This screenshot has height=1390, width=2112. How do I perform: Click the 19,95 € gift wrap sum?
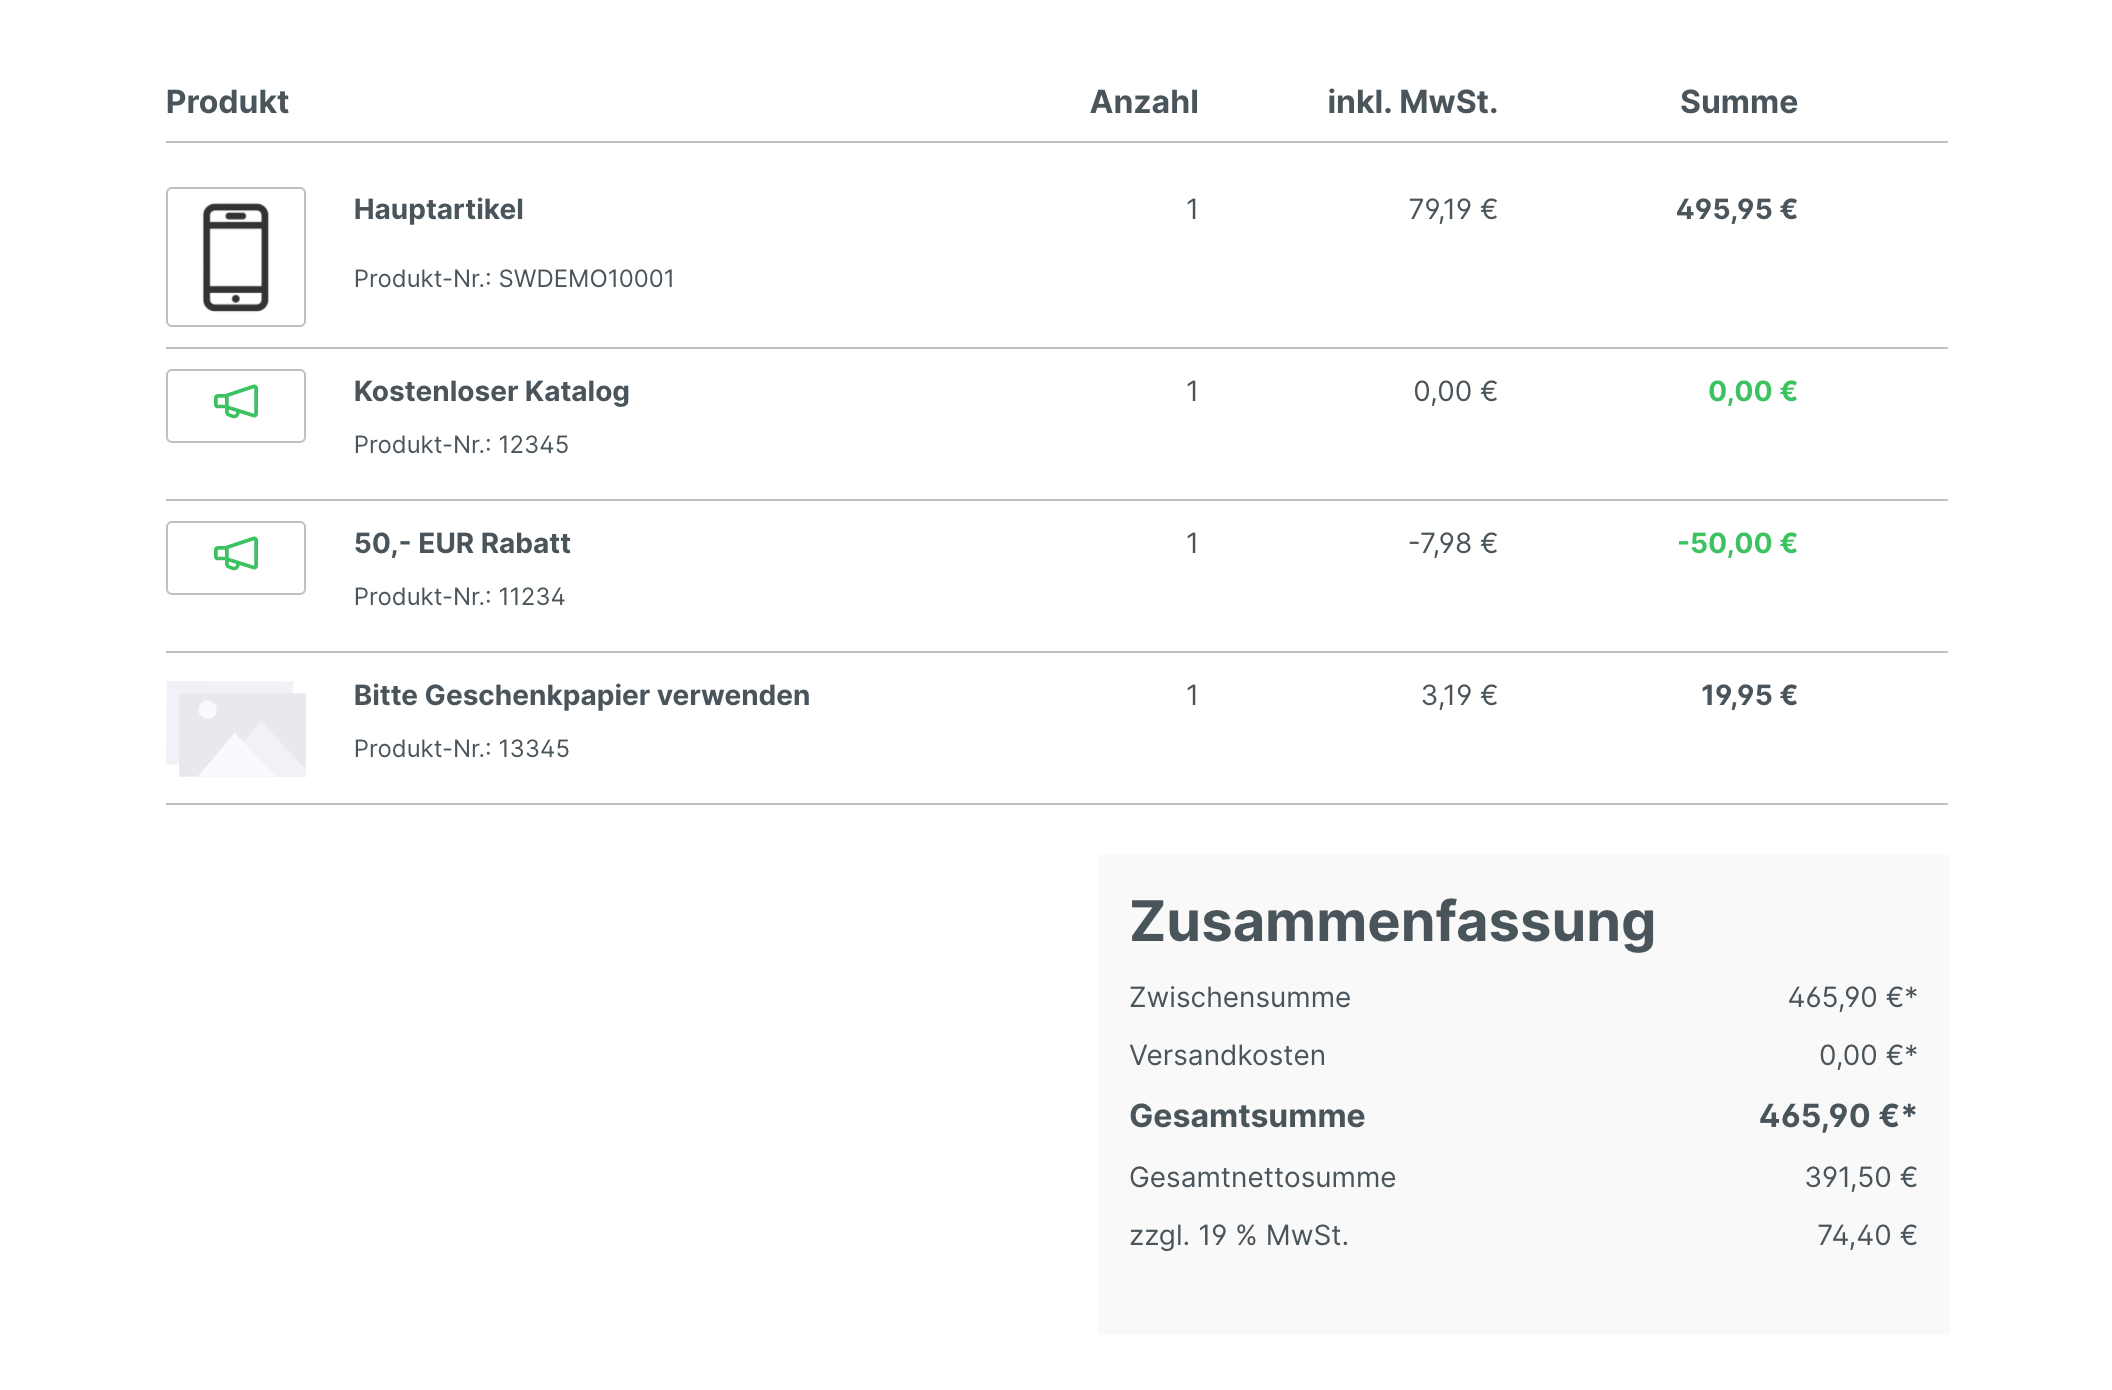1749,695
